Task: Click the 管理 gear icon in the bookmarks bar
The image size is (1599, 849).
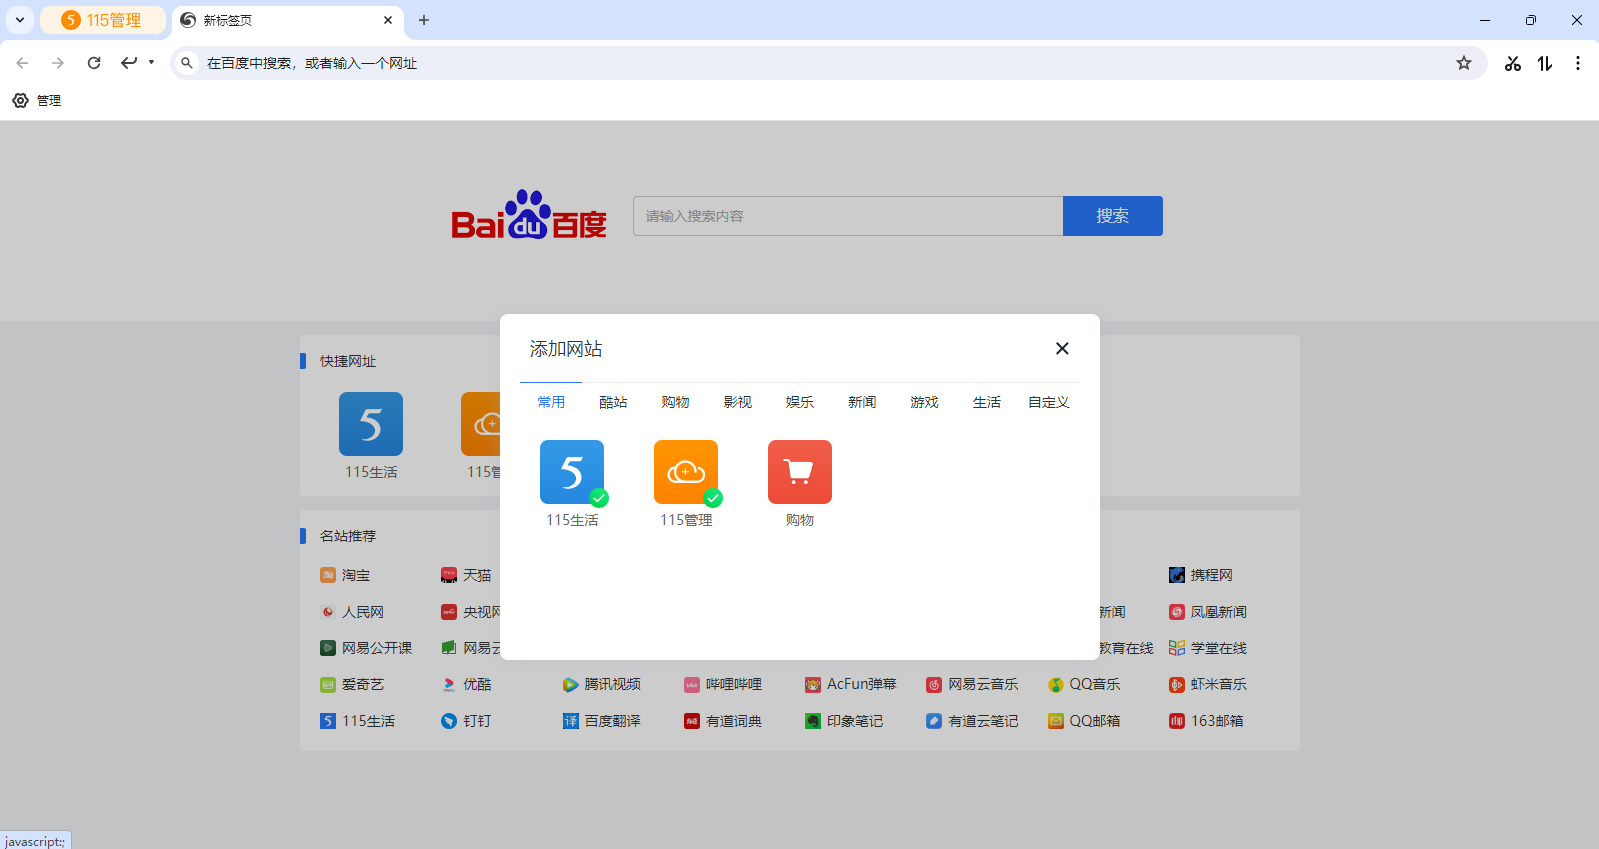Action: point(21,101)
